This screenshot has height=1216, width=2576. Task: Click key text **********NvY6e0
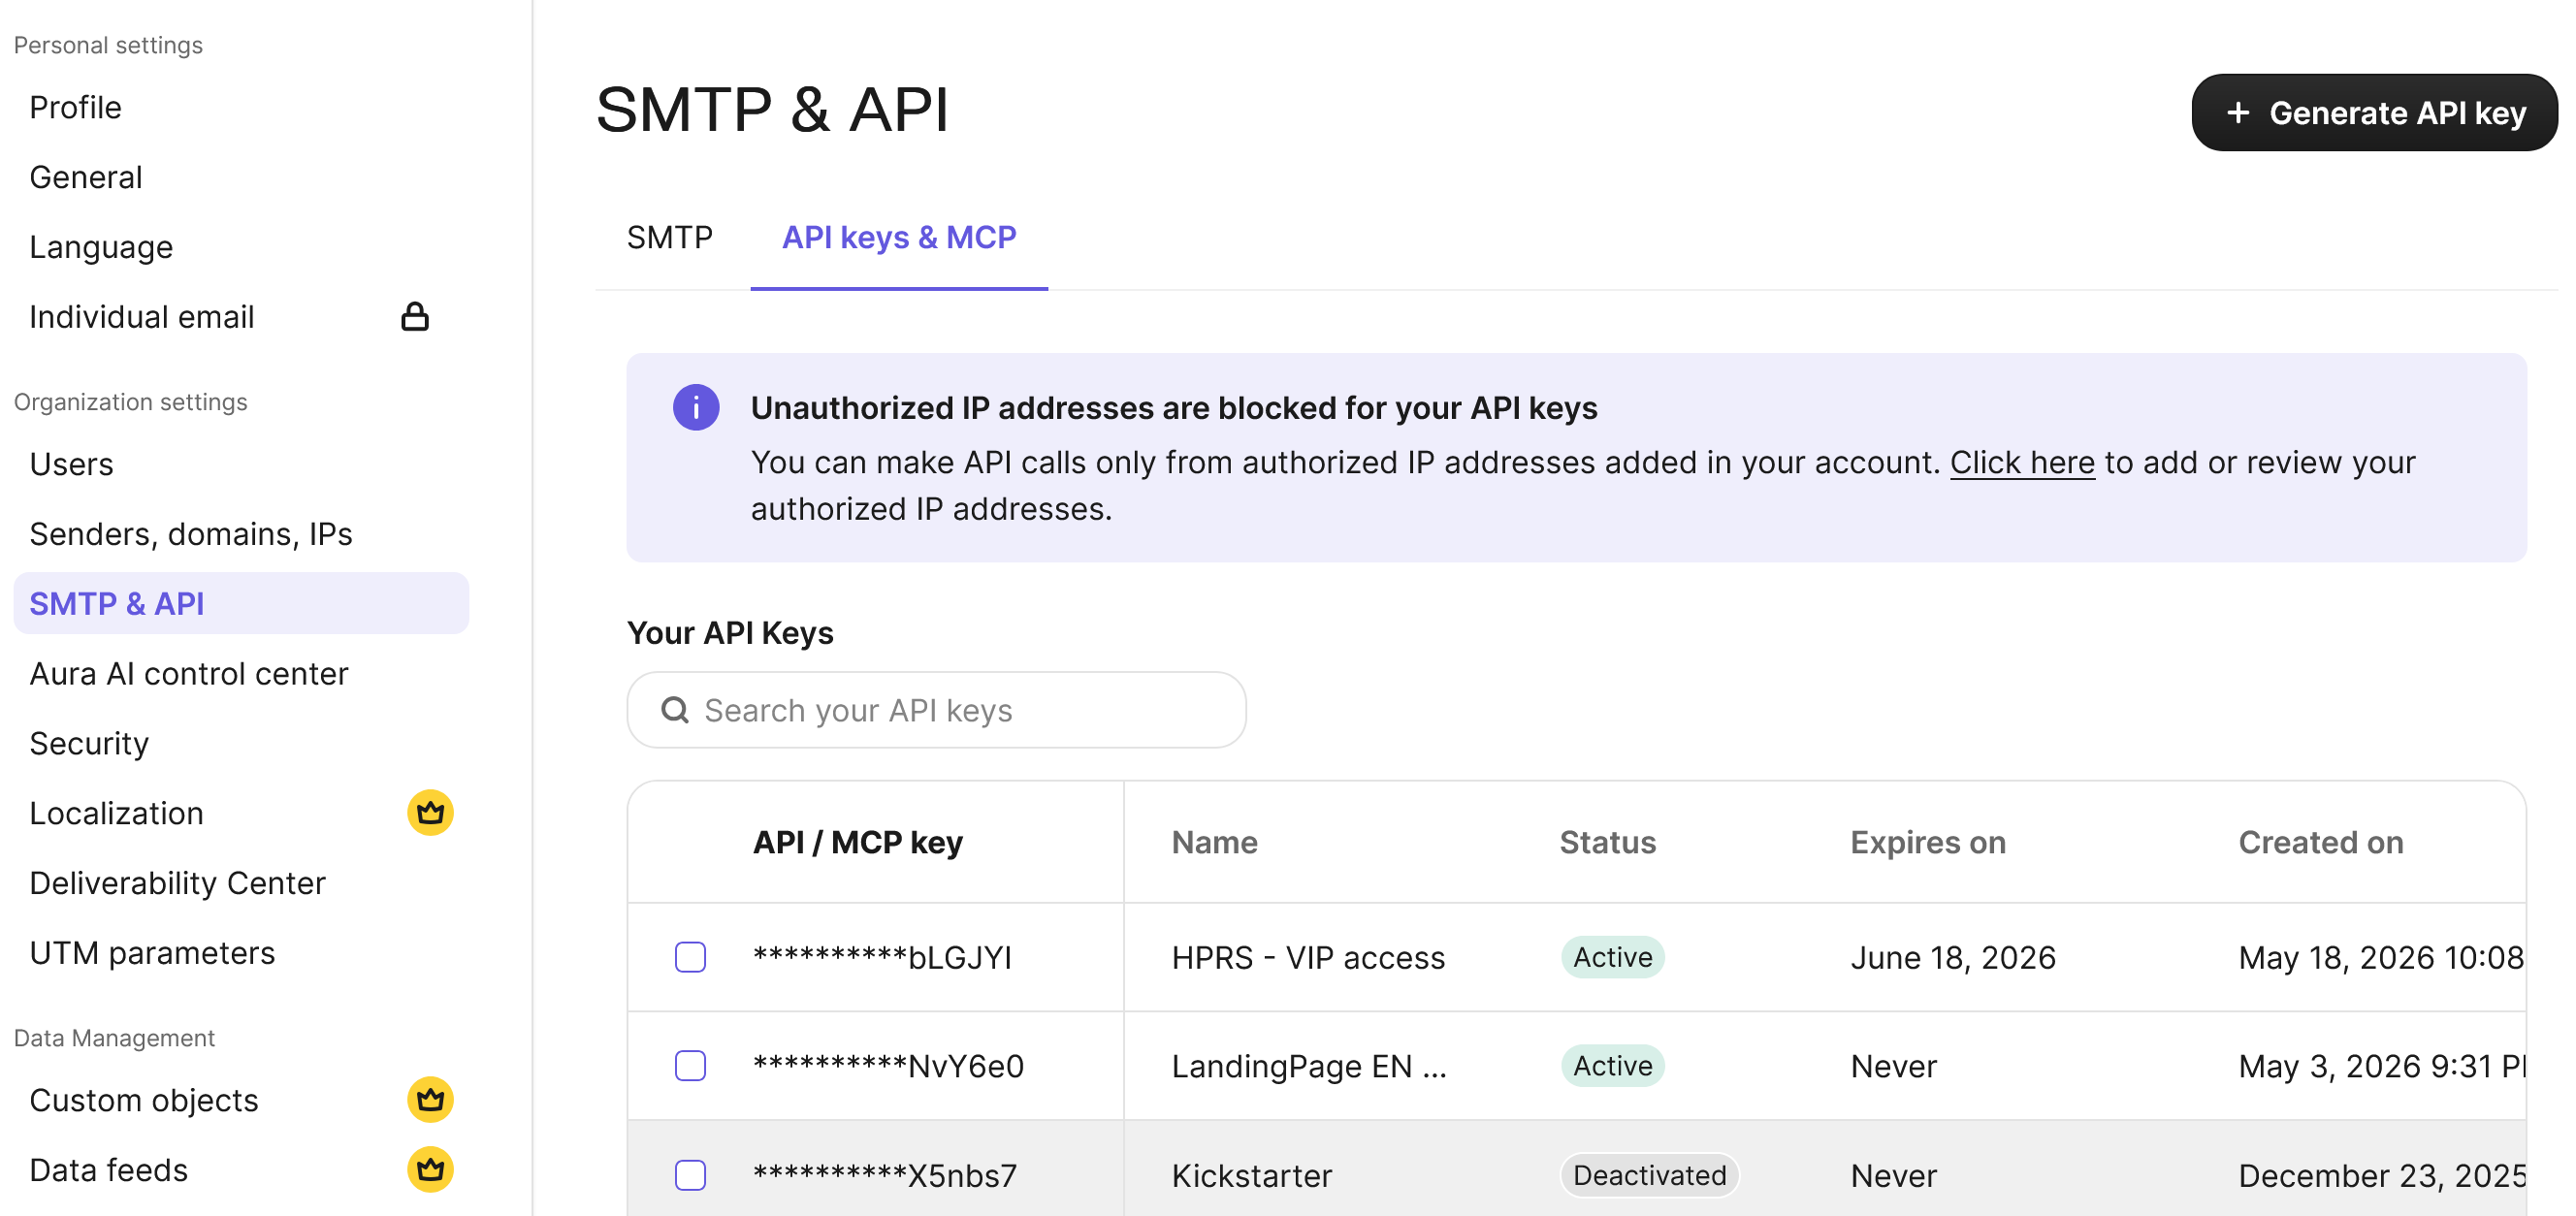[x=888, y=1067]
